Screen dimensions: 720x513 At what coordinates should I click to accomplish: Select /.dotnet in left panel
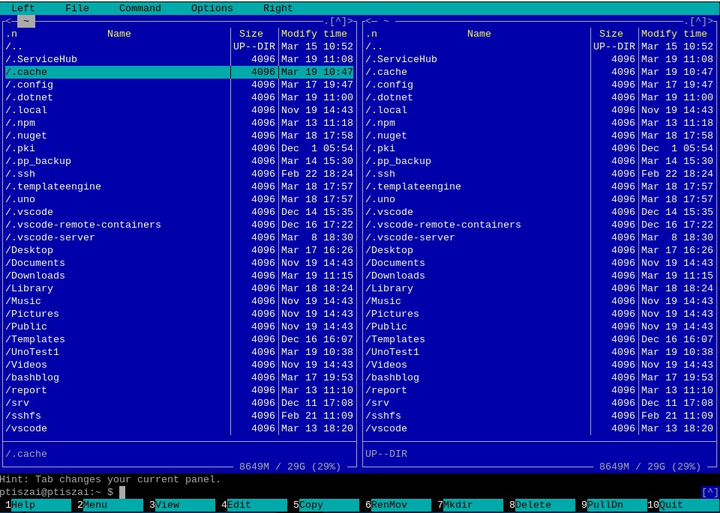179,97
